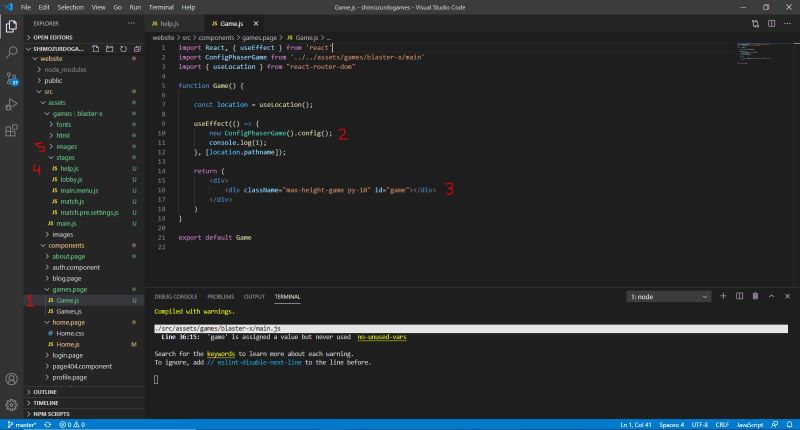Open errors and warnings count in status bar

click(x=72, y=424)
